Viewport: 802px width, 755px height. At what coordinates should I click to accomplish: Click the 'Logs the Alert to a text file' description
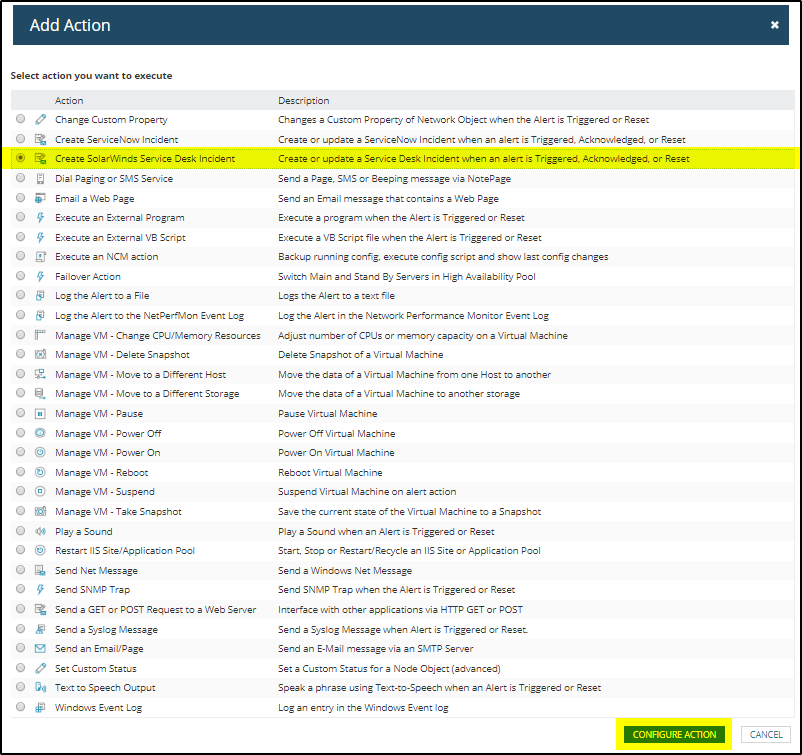click(337, 296)
